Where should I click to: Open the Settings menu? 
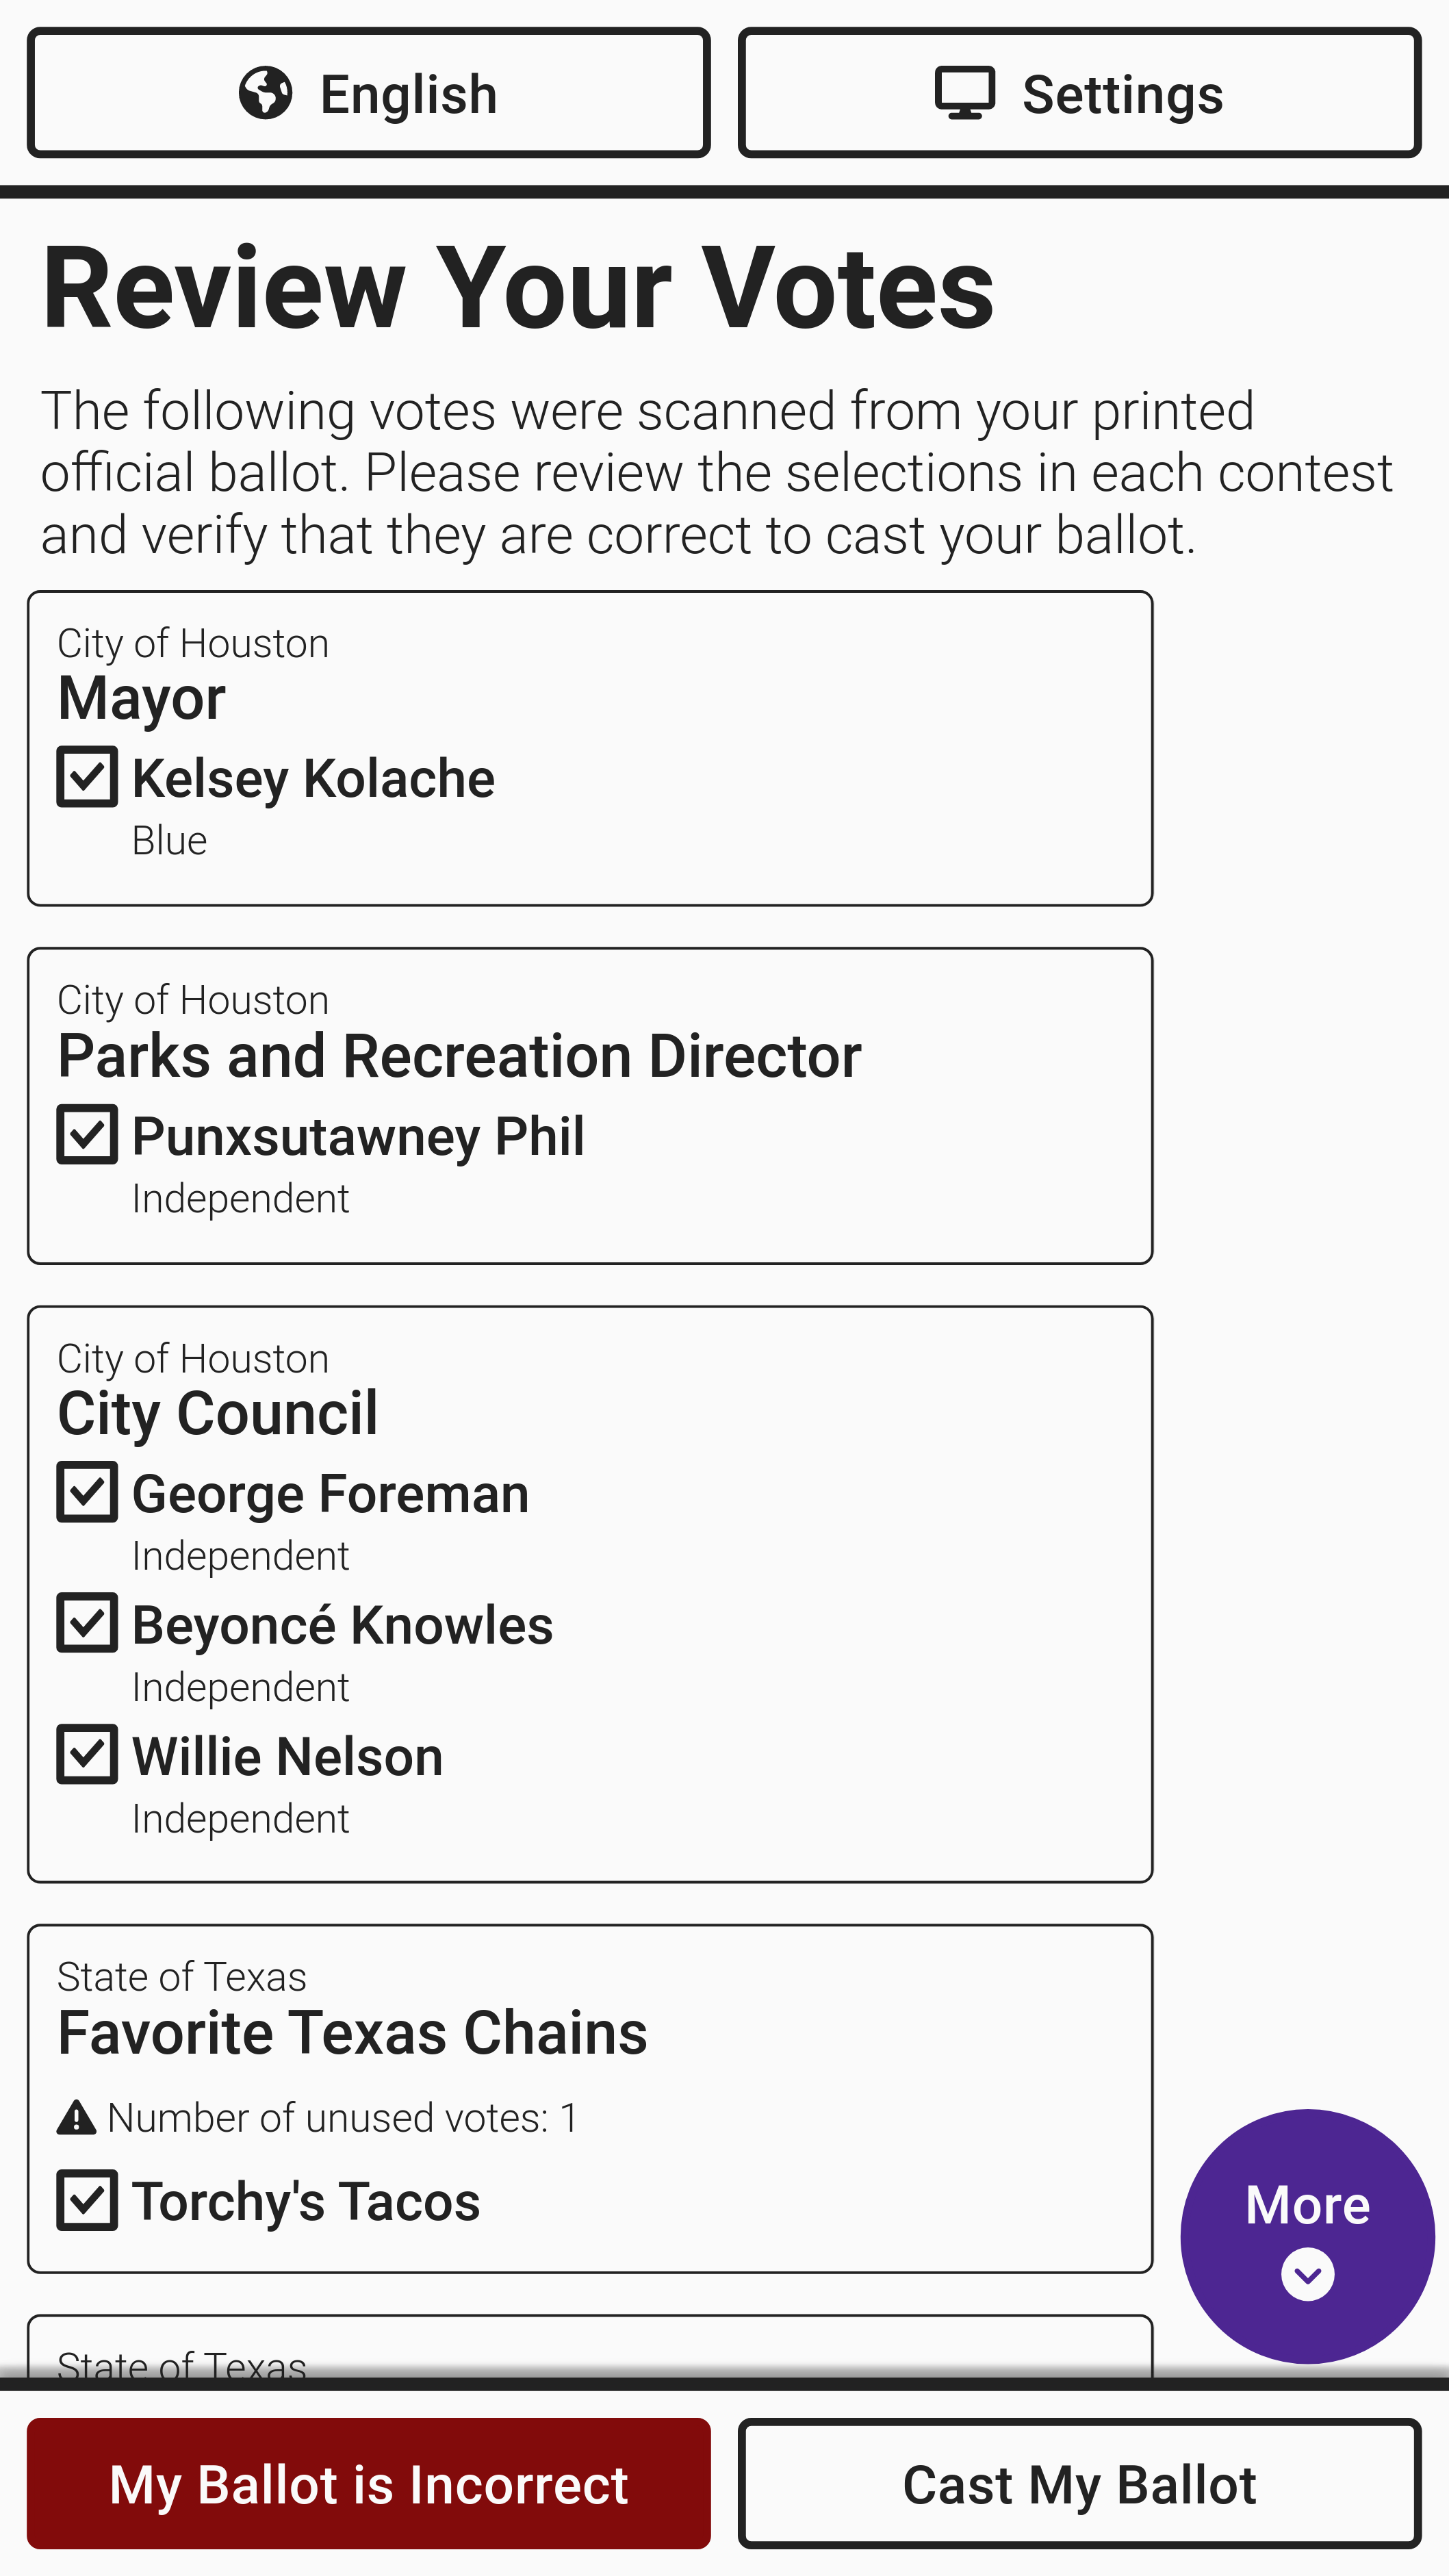click(1079, 93)
